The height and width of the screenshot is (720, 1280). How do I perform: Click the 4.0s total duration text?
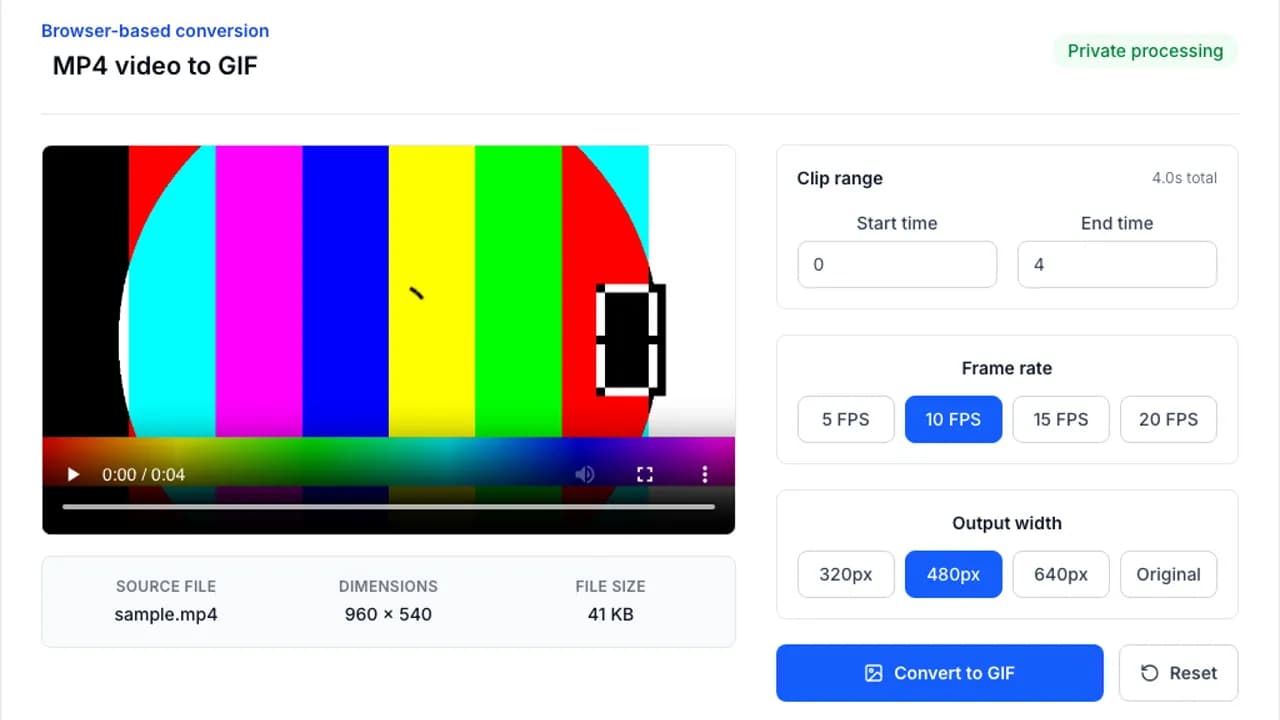tap(1184, 178)
